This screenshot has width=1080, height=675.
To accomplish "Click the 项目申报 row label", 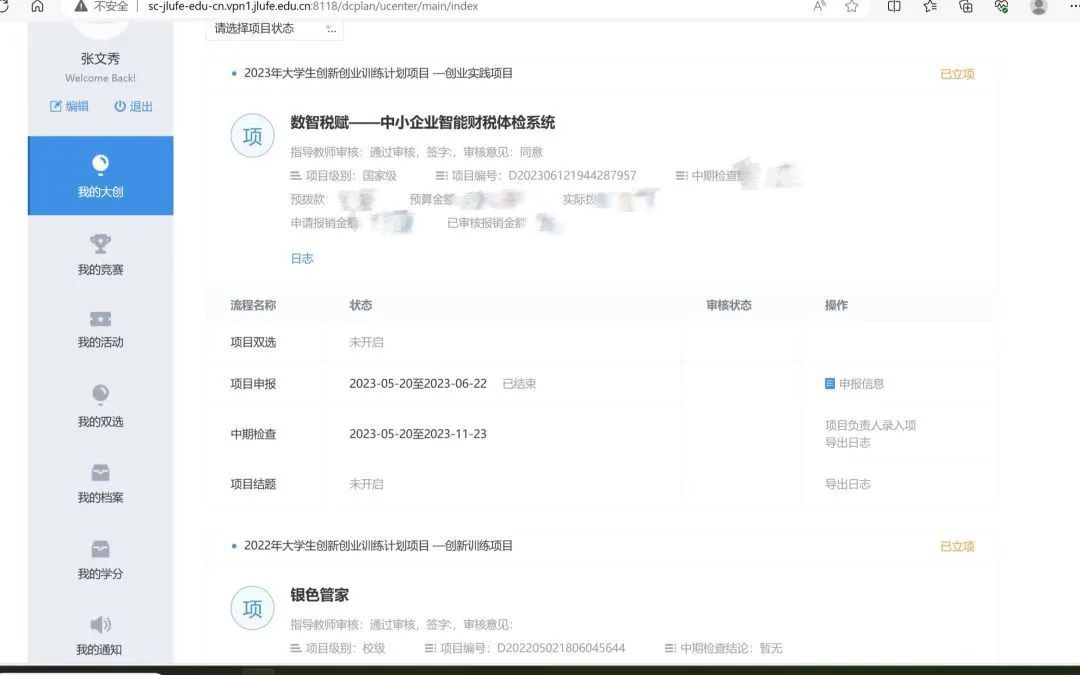I will click(253, 384).
